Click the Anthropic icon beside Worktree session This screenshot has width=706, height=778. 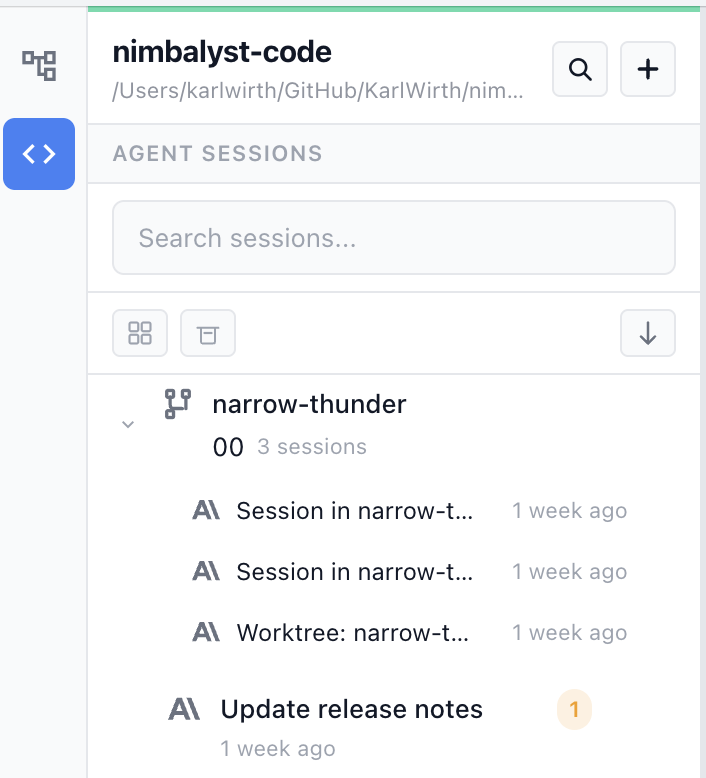[206, 632]
